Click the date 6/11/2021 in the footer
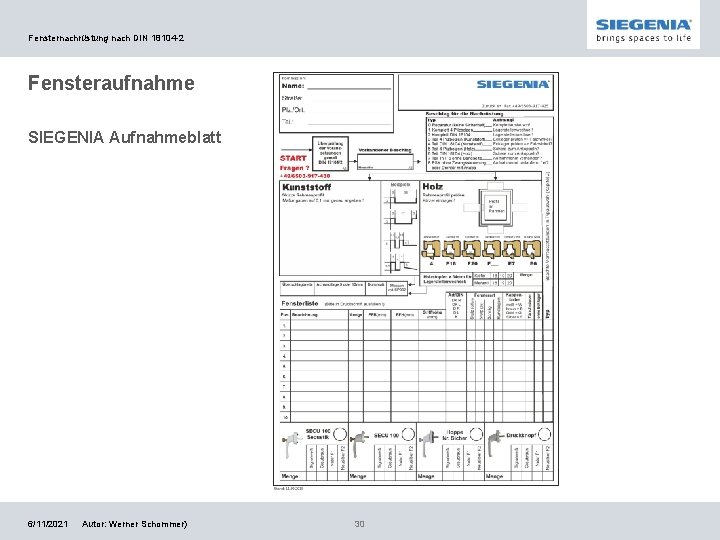 tap(48, 524)
